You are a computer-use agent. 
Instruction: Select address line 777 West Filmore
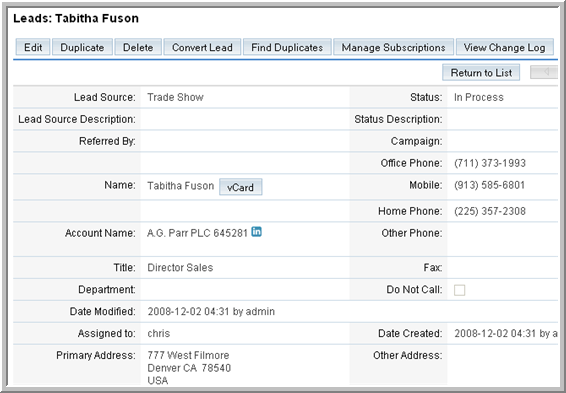(x=188, y=355)
